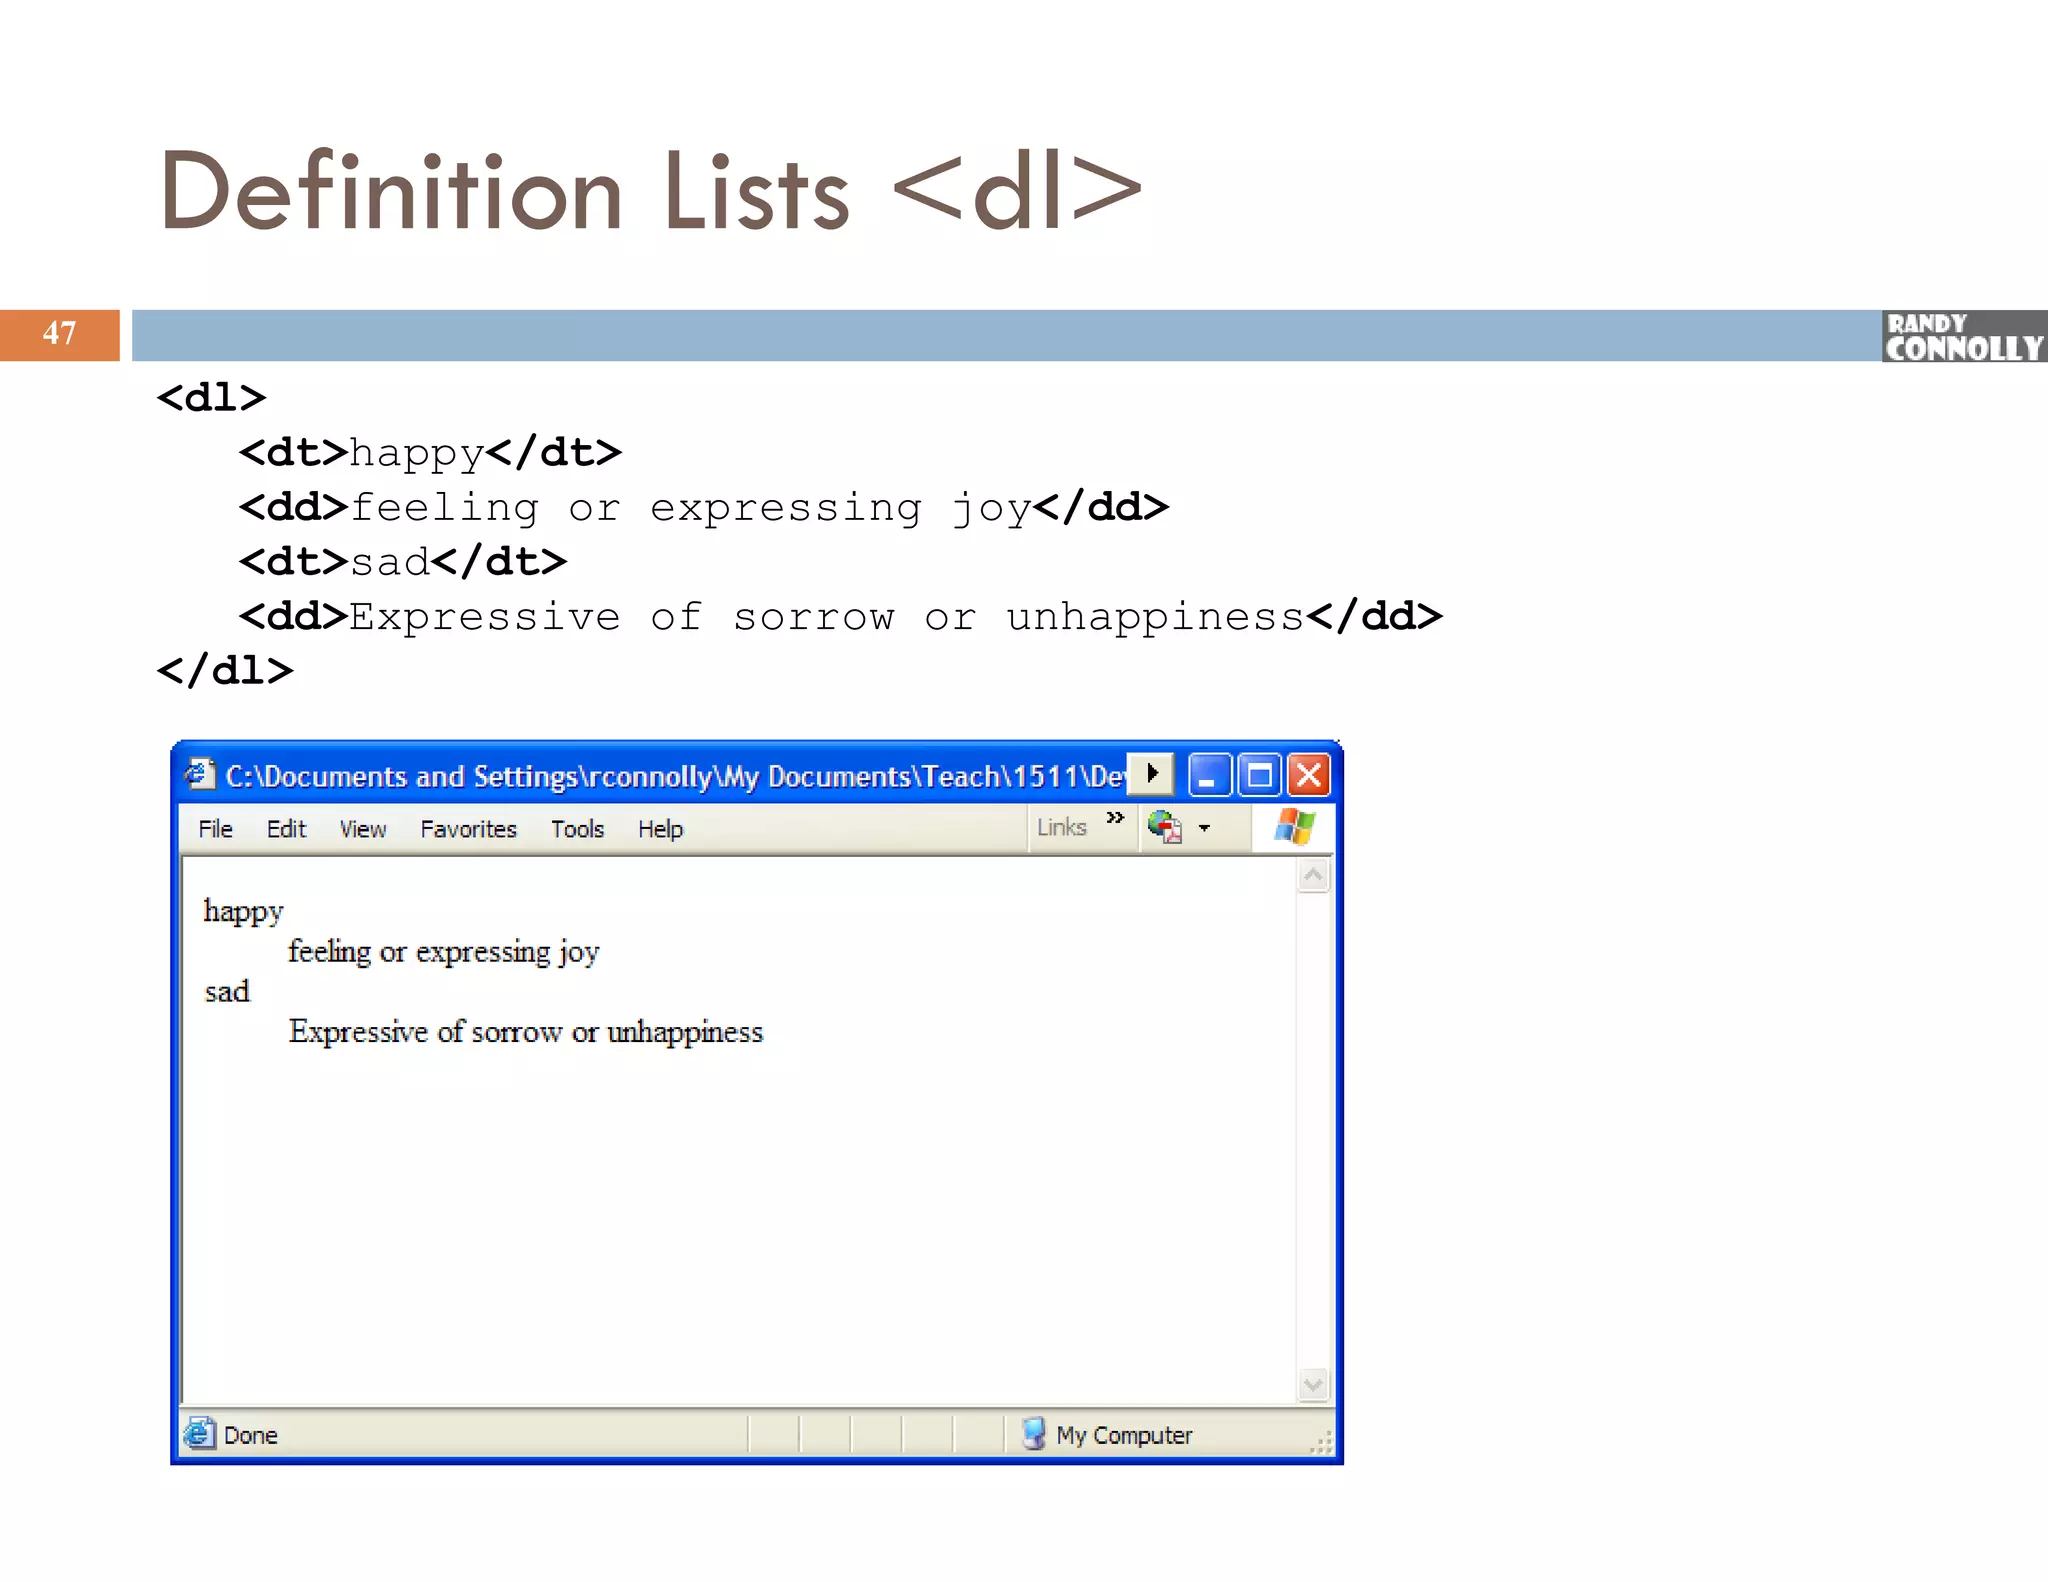Click the 'Definition Lists <dl>' slide title

pyautogui.click(x=651, y=191)
